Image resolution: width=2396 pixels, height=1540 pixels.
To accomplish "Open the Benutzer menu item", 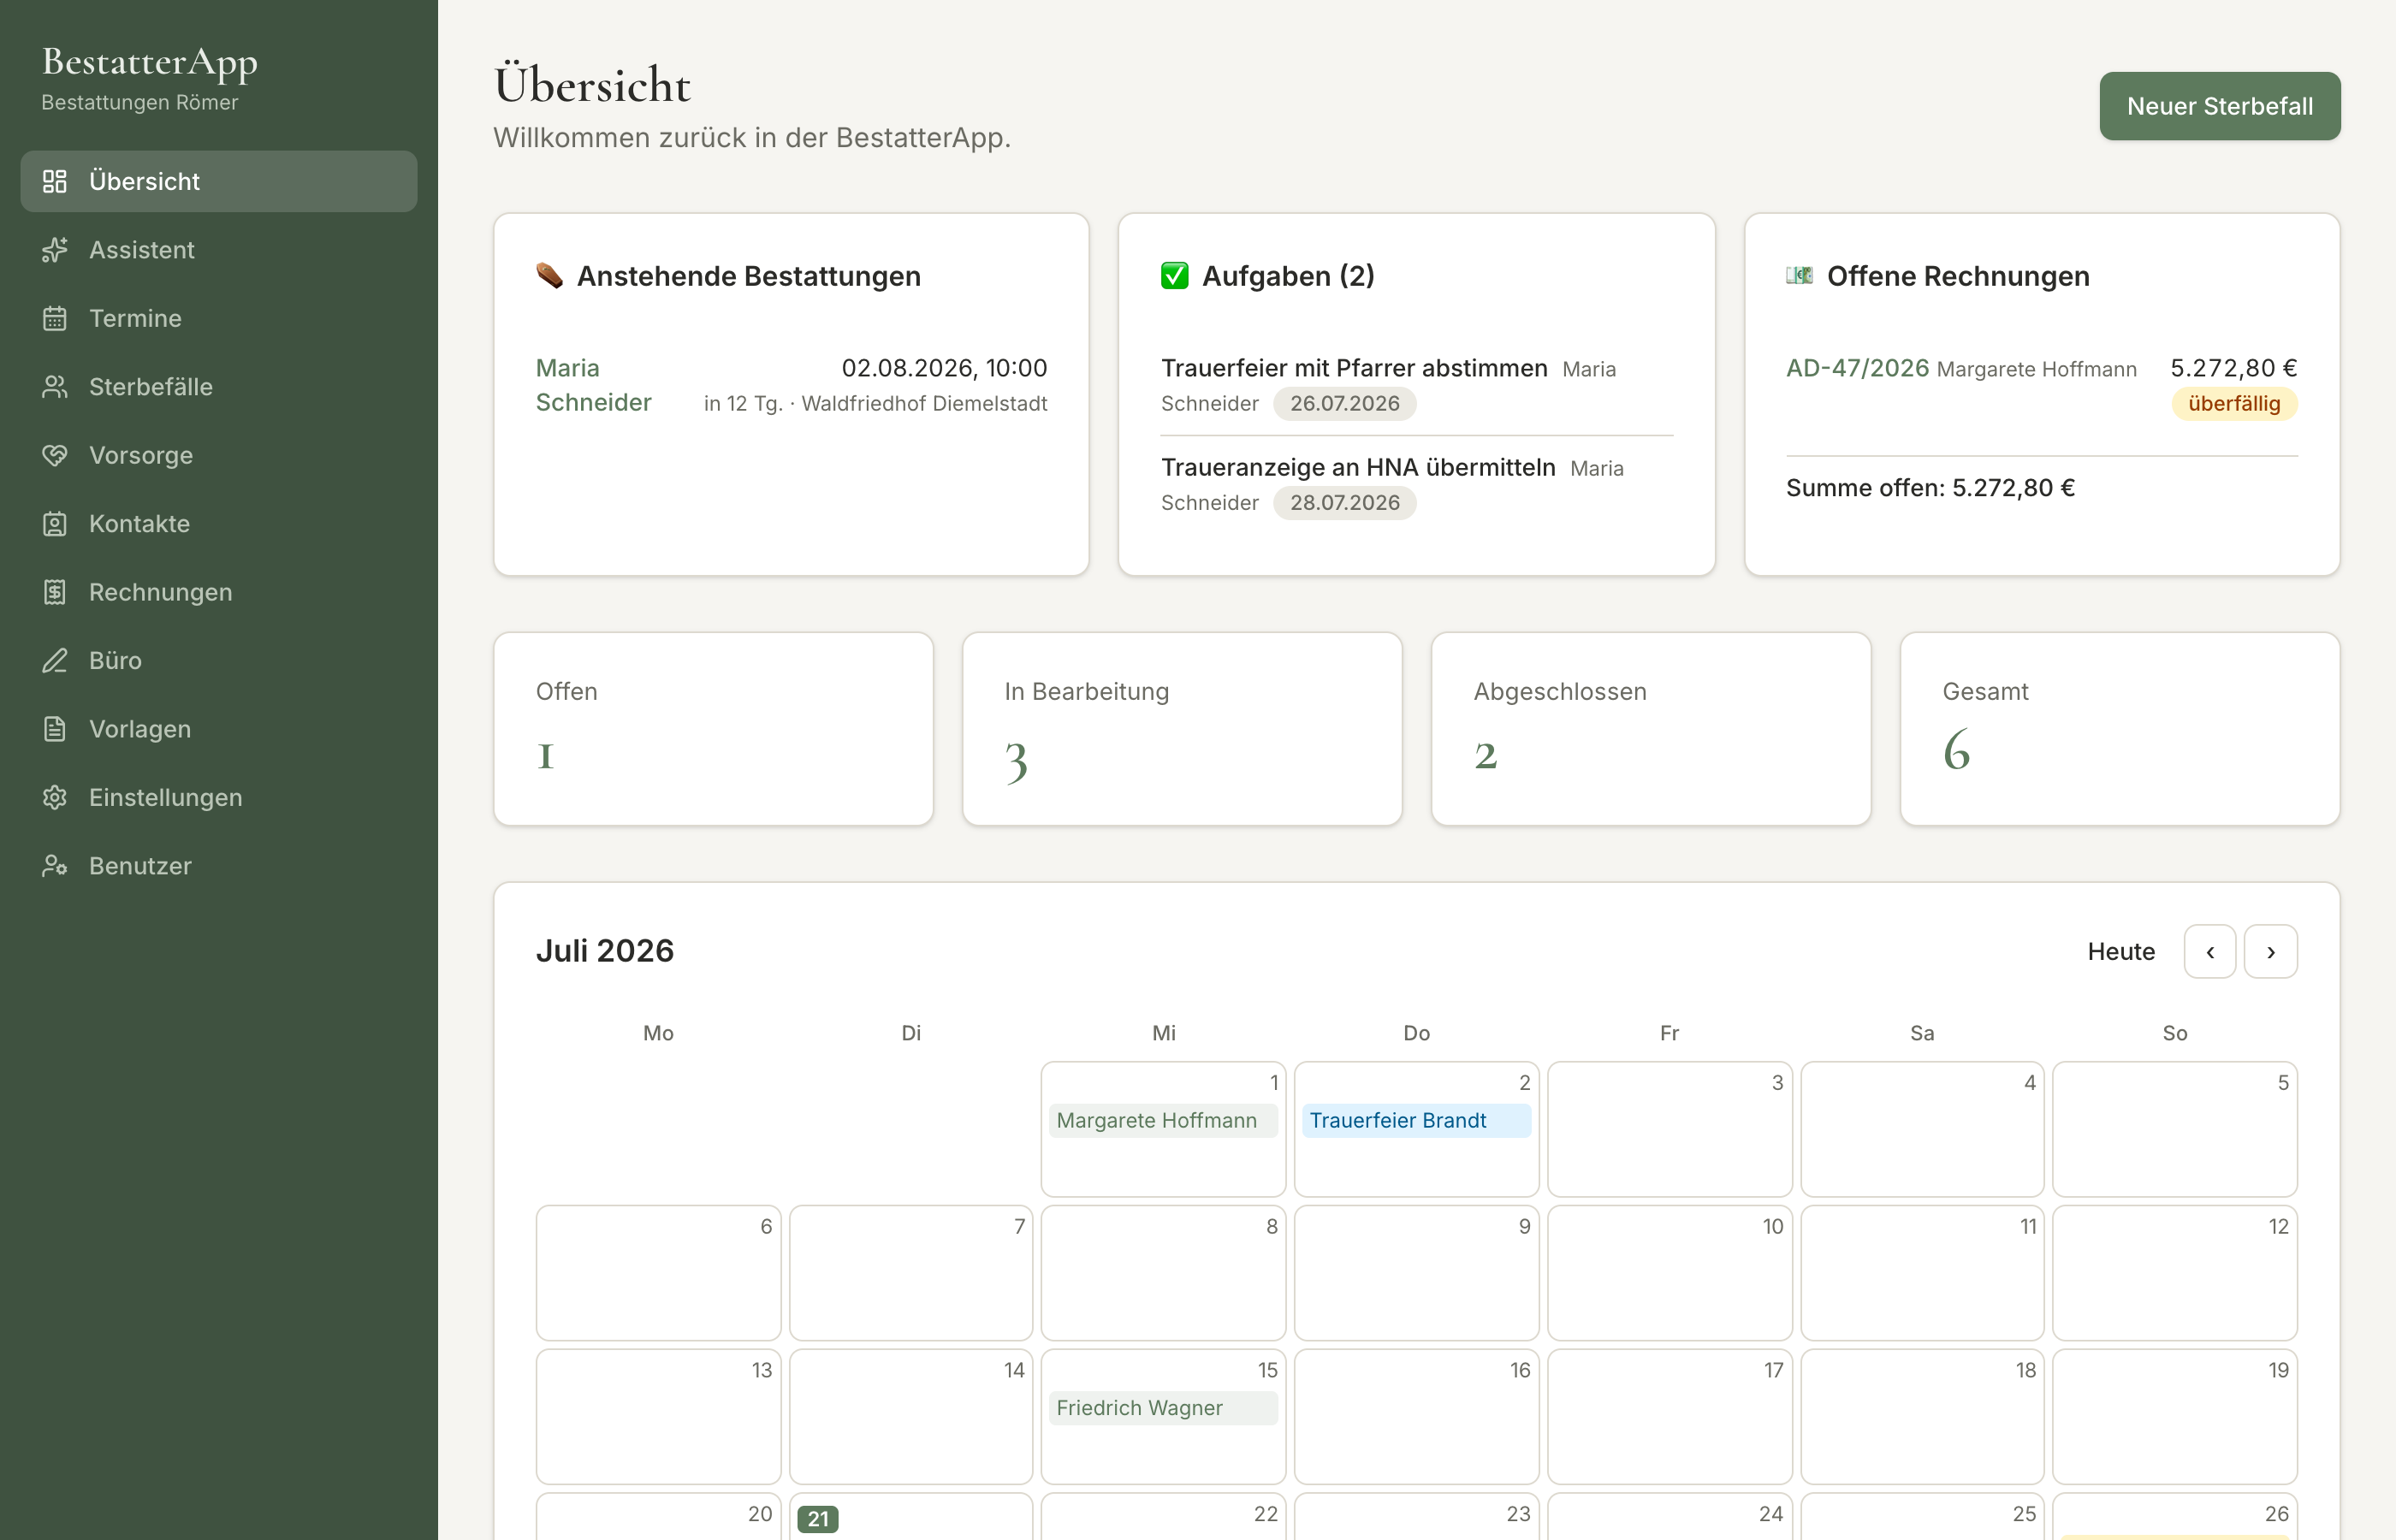I will tap(219, 866).
